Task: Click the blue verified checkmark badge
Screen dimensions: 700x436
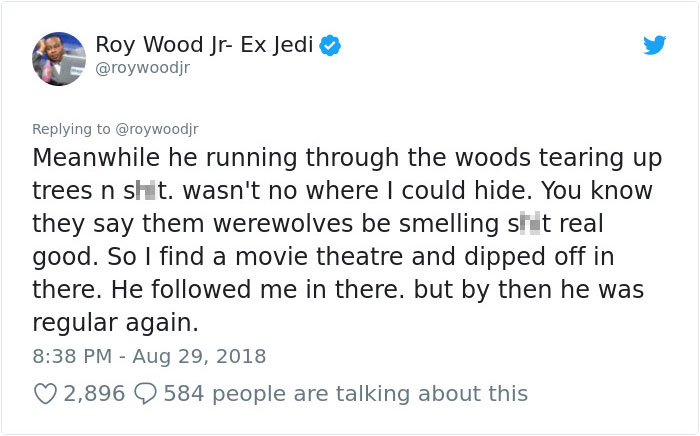Action: pyautogui.click(x=329, y=45)
